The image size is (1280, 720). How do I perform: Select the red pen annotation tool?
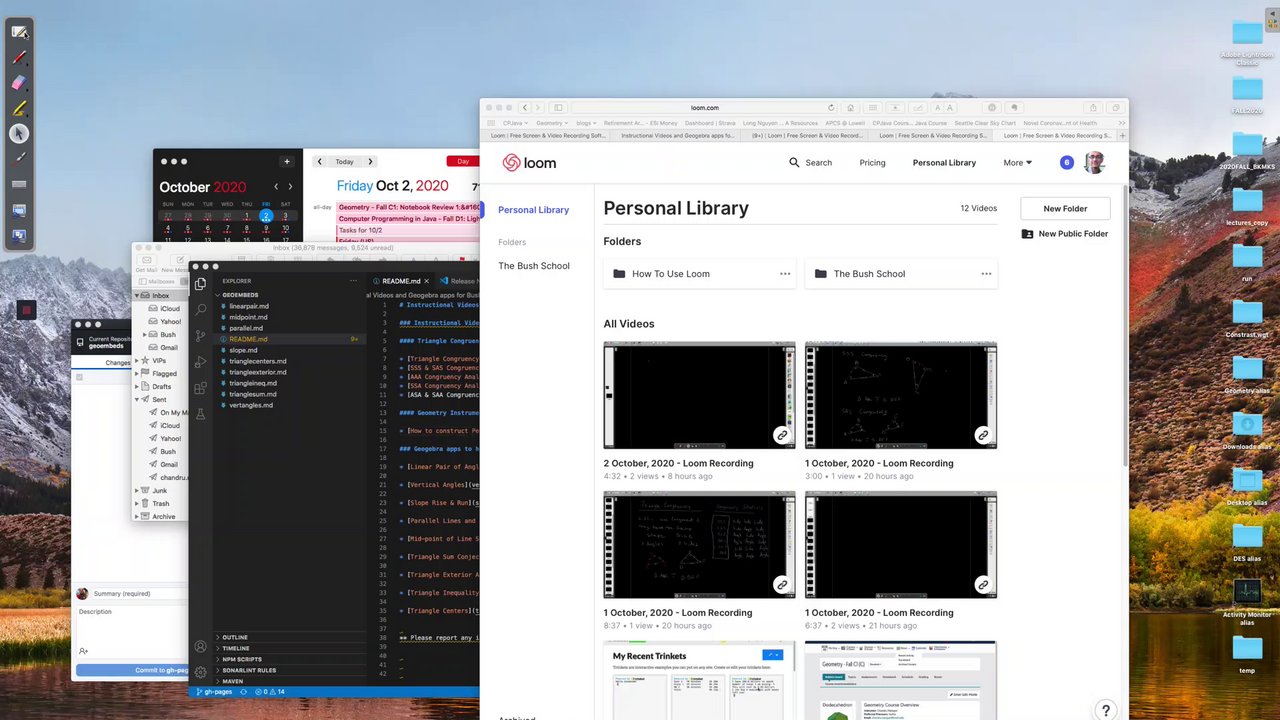(19, 57)
